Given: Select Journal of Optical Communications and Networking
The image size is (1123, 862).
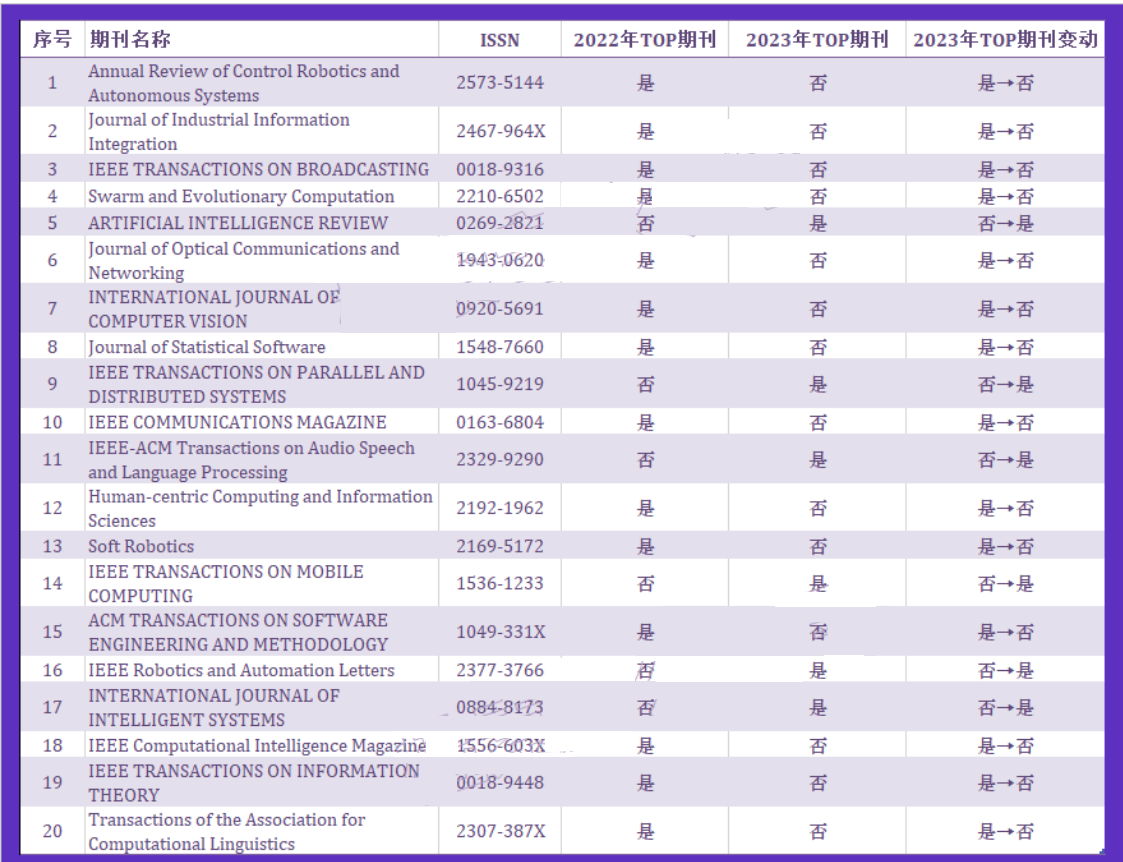Looking at the screenshot, I should [x=244, y=261].
